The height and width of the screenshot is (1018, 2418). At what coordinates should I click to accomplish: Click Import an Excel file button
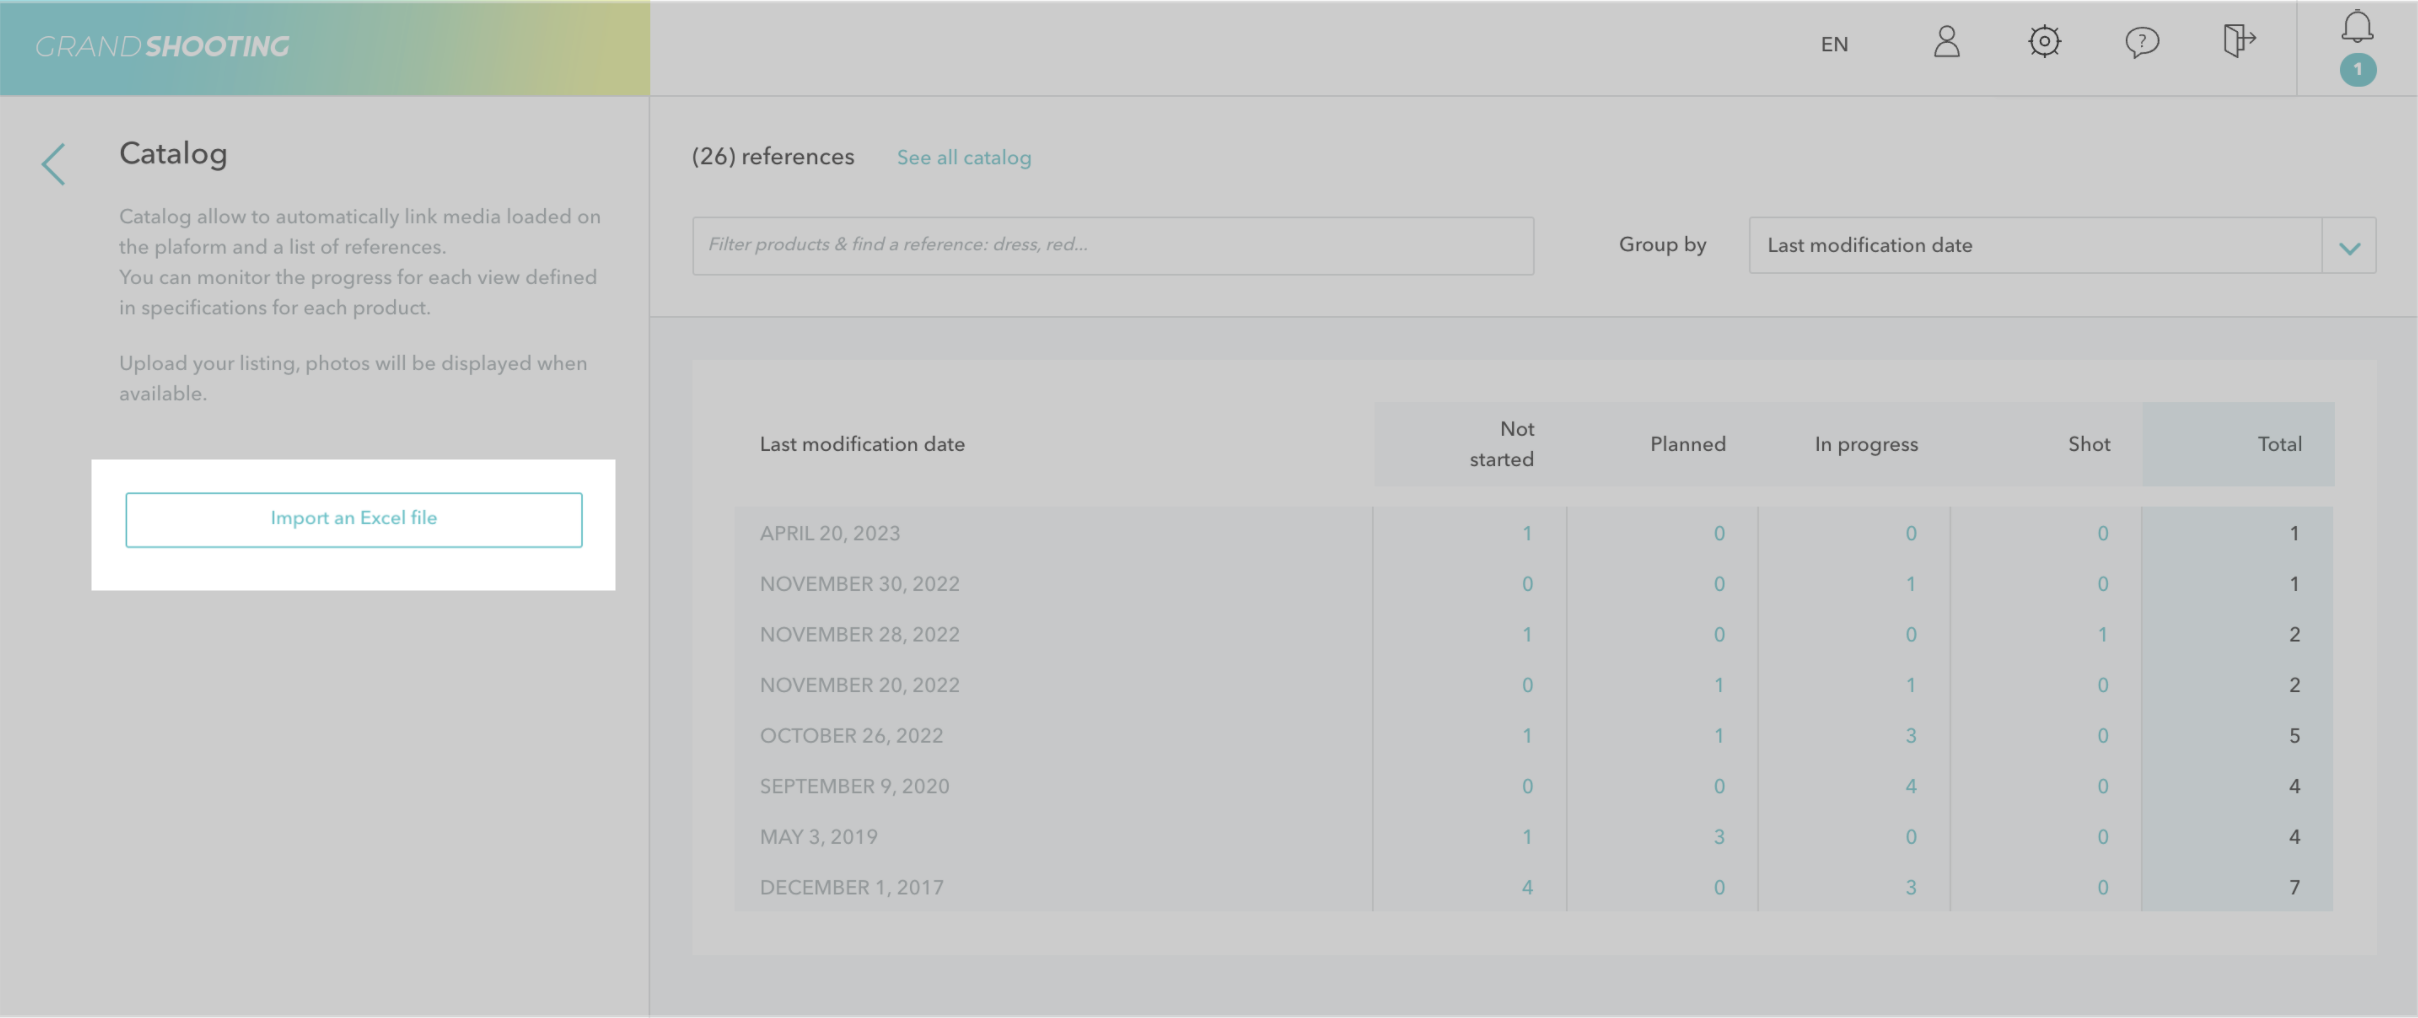(354, 519)
